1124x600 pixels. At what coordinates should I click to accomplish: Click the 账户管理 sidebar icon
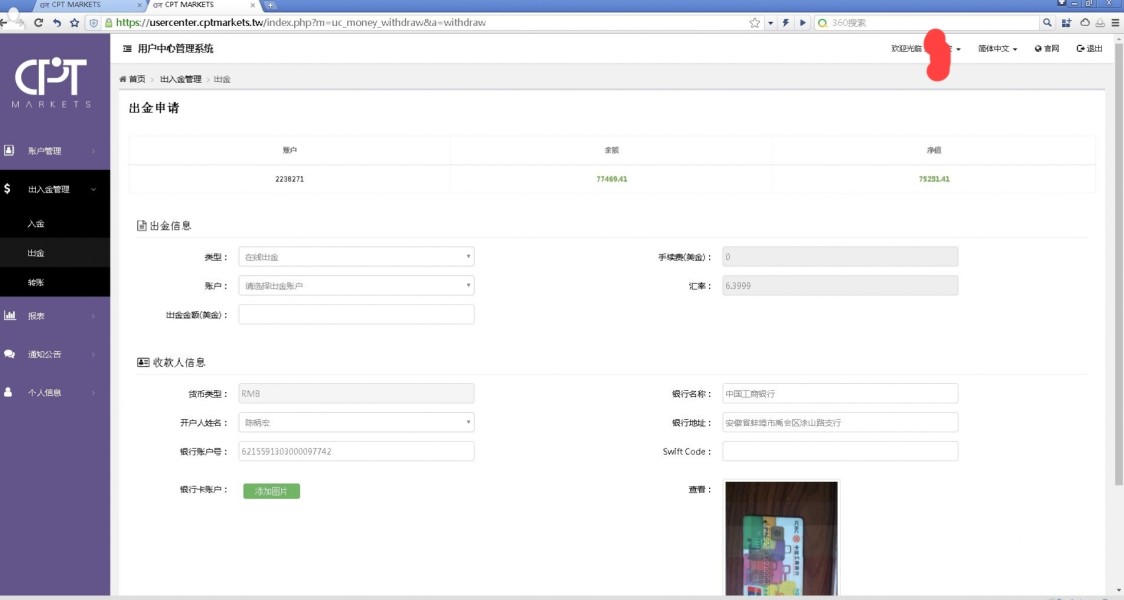click(9, 151)
